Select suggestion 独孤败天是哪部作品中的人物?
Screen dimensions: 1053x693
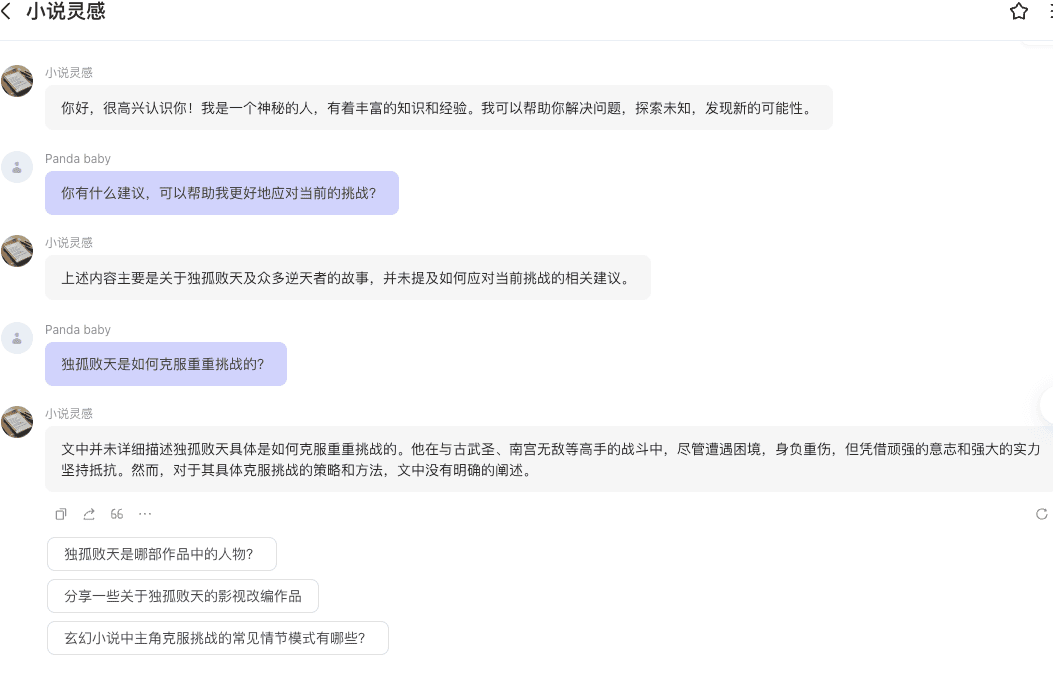point(161,554)
